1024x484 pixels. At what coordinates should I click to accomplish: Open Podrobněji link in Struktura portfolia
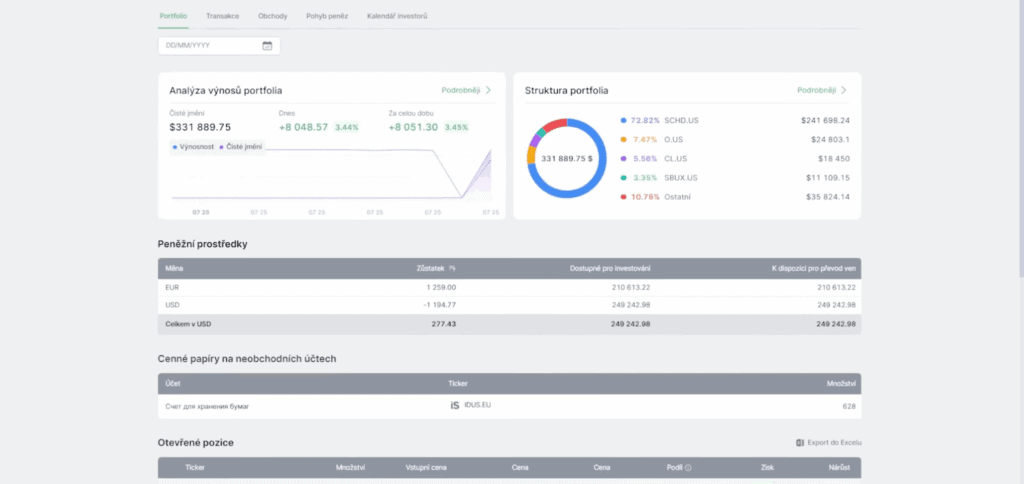coord(816,90)
